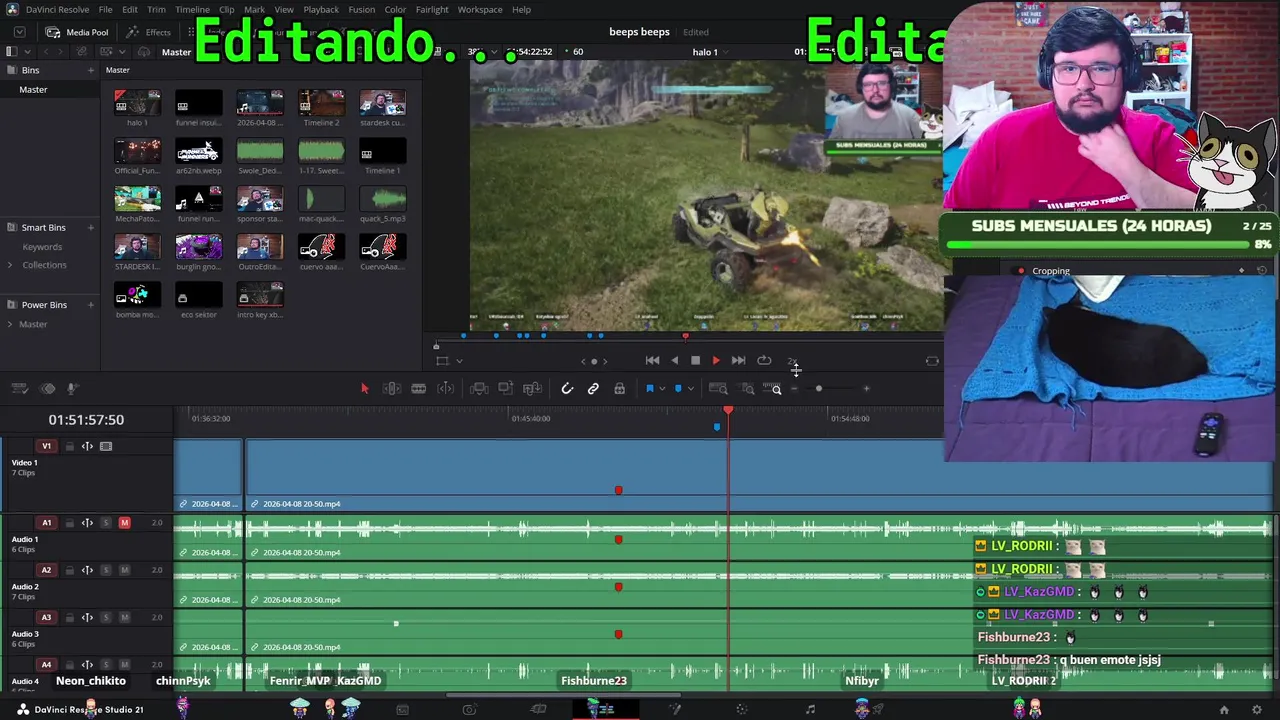
Task: Open the Timeline menu
Action: click(192, 10)
